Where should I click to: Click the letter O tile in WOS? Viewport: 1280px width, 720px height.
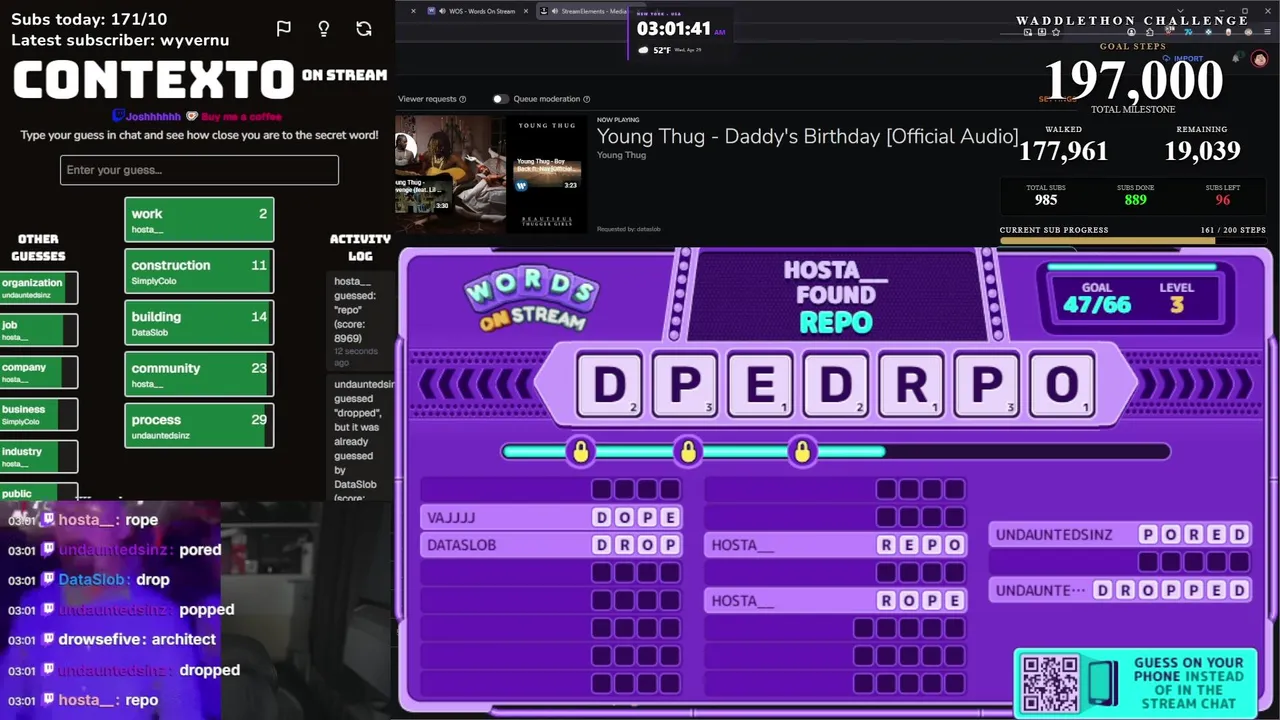pos(1062,384)
